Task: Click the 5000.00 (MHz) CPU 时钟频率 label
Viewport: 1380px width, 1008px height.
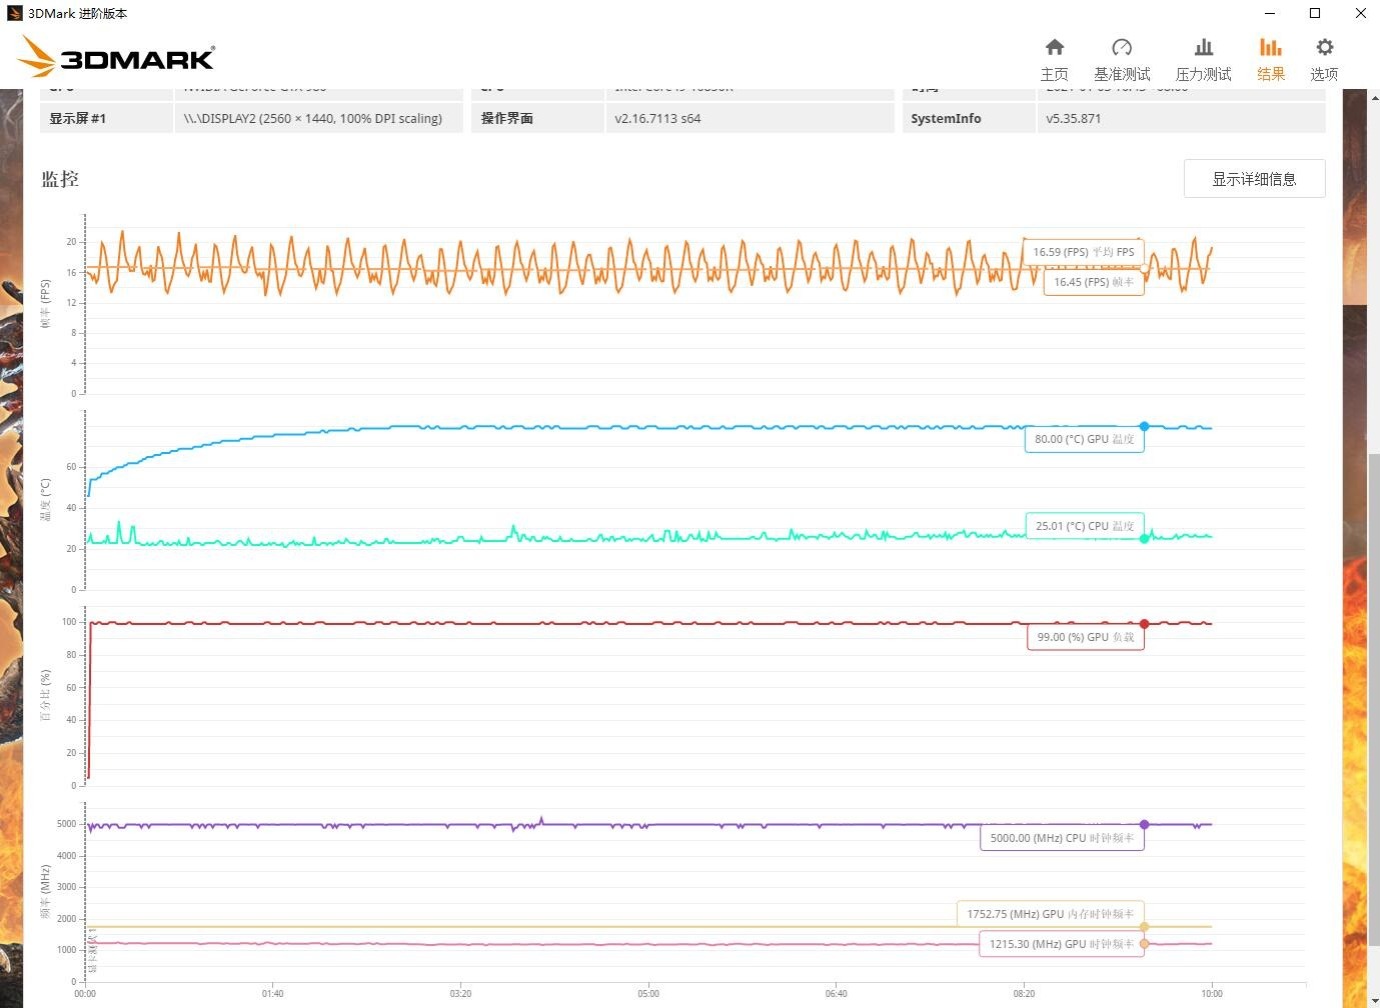Action: click(x=1061, y=838)
